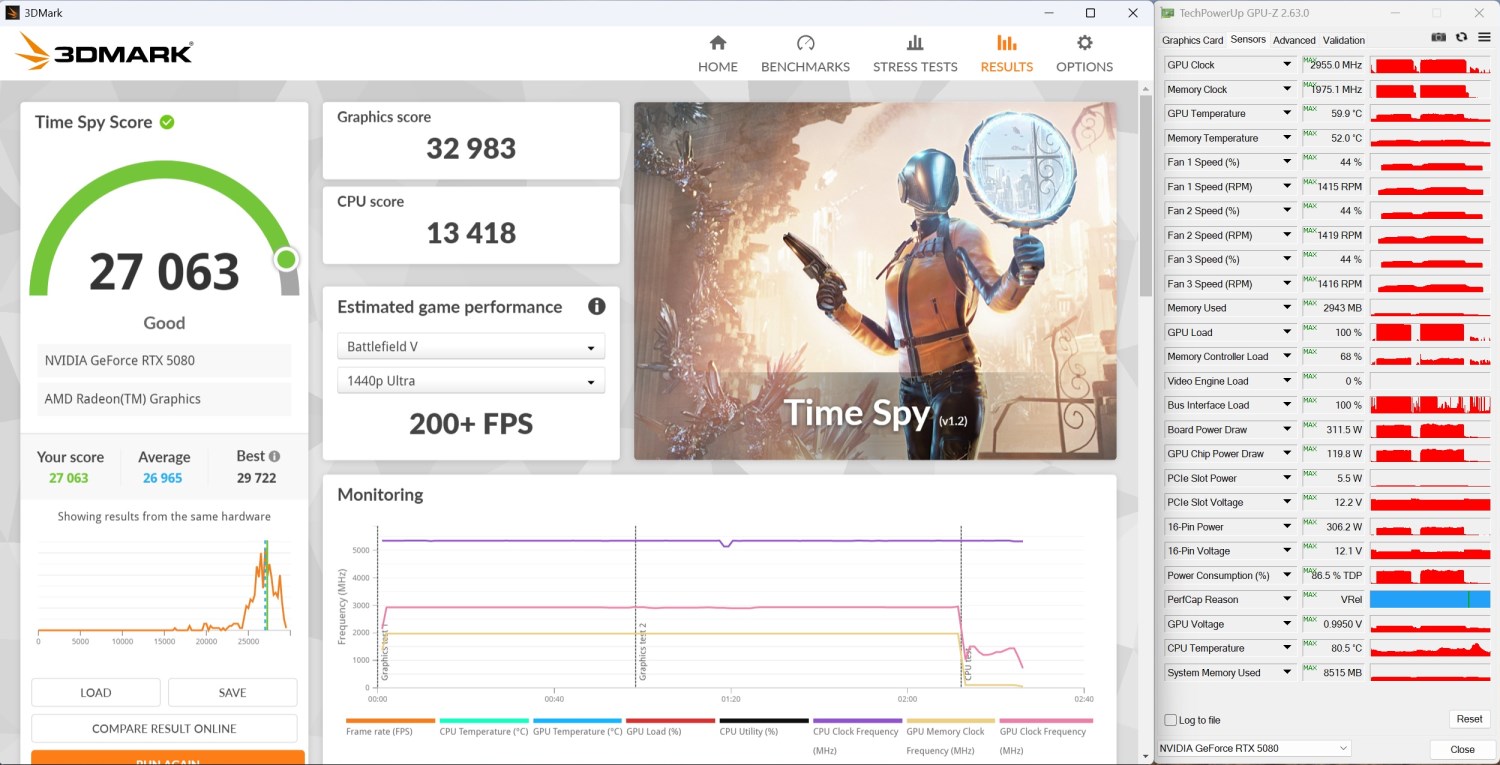Select the Sensors tab in GPU-Z
Viewport: 1500px width, 765px height.
point(1248,40)
